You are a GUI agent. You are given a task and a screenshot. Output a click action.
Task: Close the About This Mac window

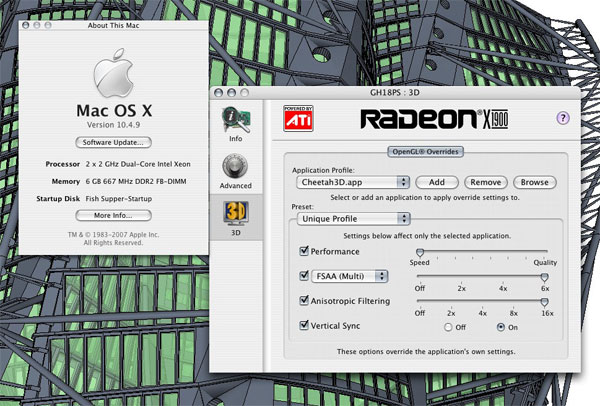click(x=26, y=25)
